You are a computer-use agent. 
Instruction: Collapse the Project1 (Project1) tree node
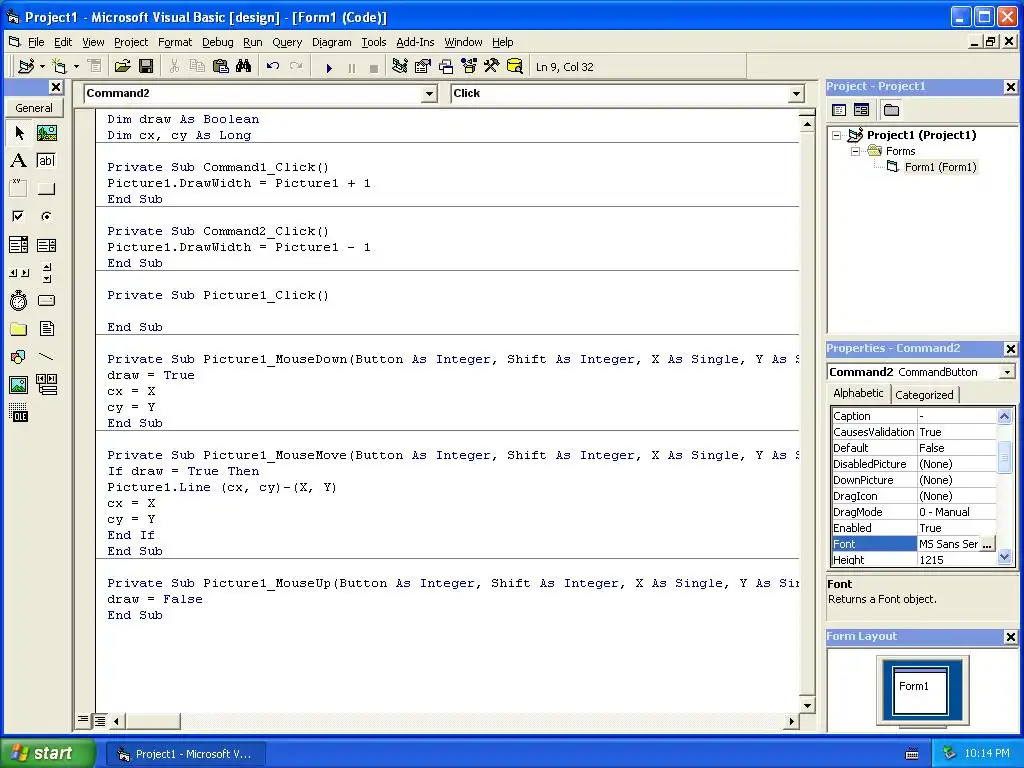tap(837, 135)
